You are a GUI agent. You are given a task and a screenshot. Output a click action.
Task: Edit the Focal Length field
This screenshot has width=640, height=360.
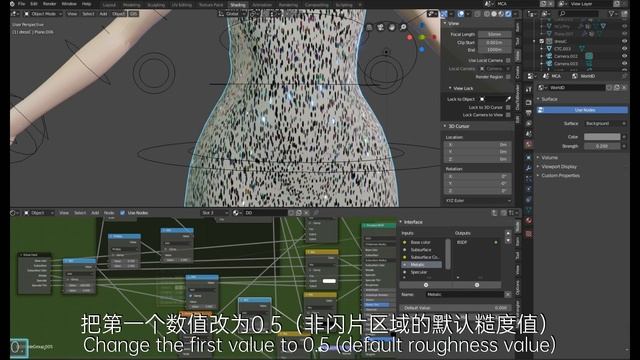(x=495, y=34)
